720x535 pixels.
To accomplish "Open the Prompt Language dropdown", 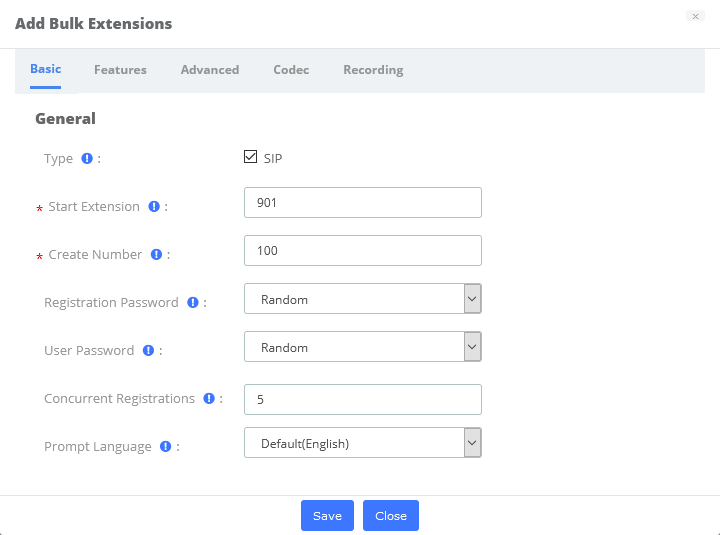I will tap(363, 443).
